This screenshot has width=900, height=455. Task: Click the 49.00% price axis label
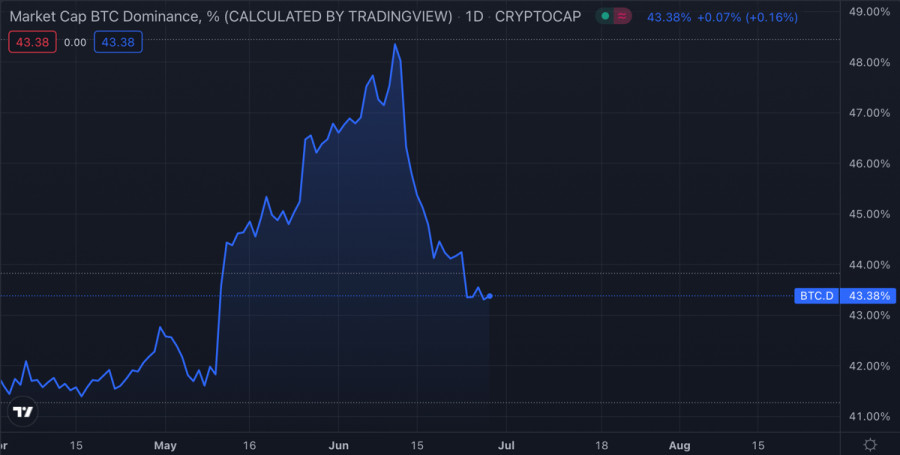[x=869, y=11]
